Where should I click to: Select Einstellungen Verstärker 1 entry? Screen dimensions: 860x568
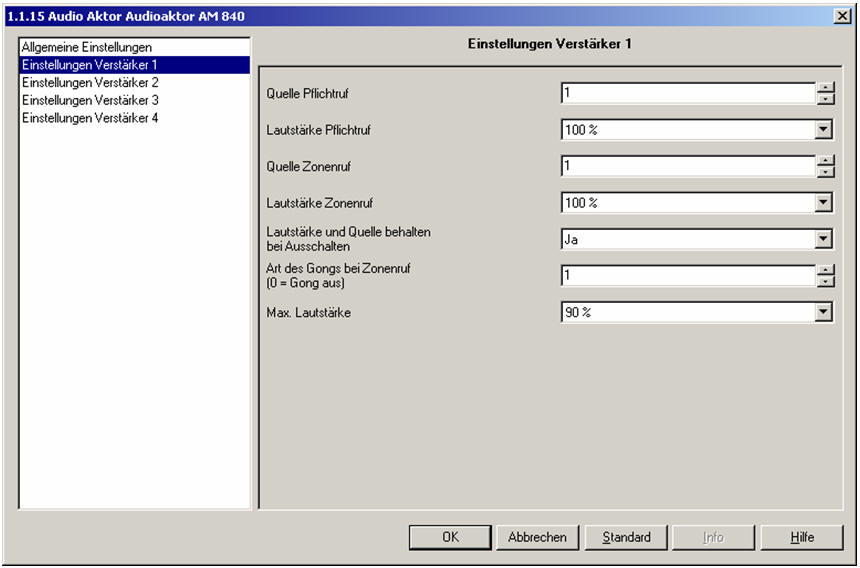(x=90, y=65)
